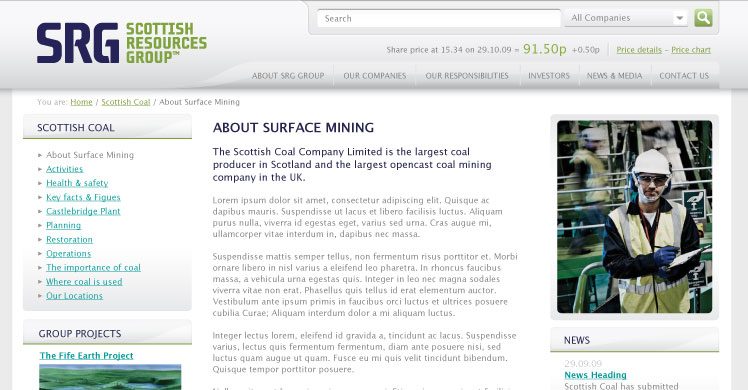Open the Operations sidebar link
Viewport: 748px width, 390px height.
(x=68, y=254)
